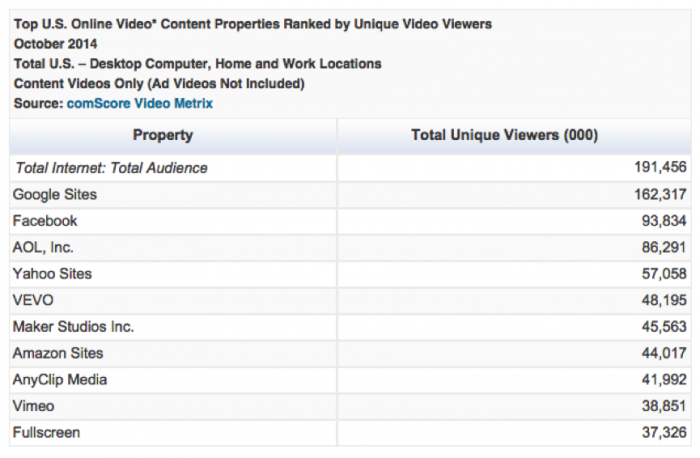The width and height of the screenshot is (700, 458).
Task: Click the value 86,291
Action: tap(664, 247)
